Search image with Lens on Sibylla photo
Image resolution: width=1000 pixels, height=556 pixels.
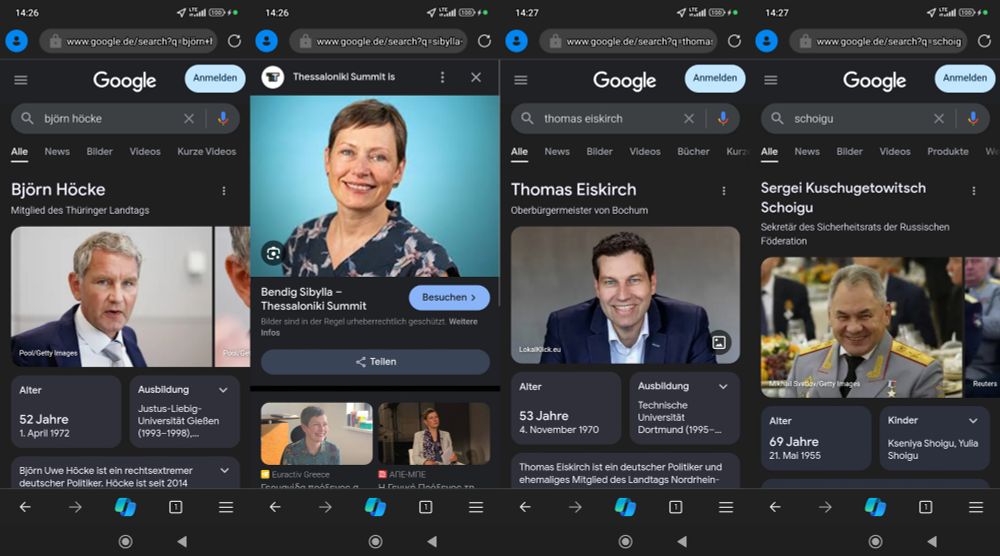tap(273, 253)
